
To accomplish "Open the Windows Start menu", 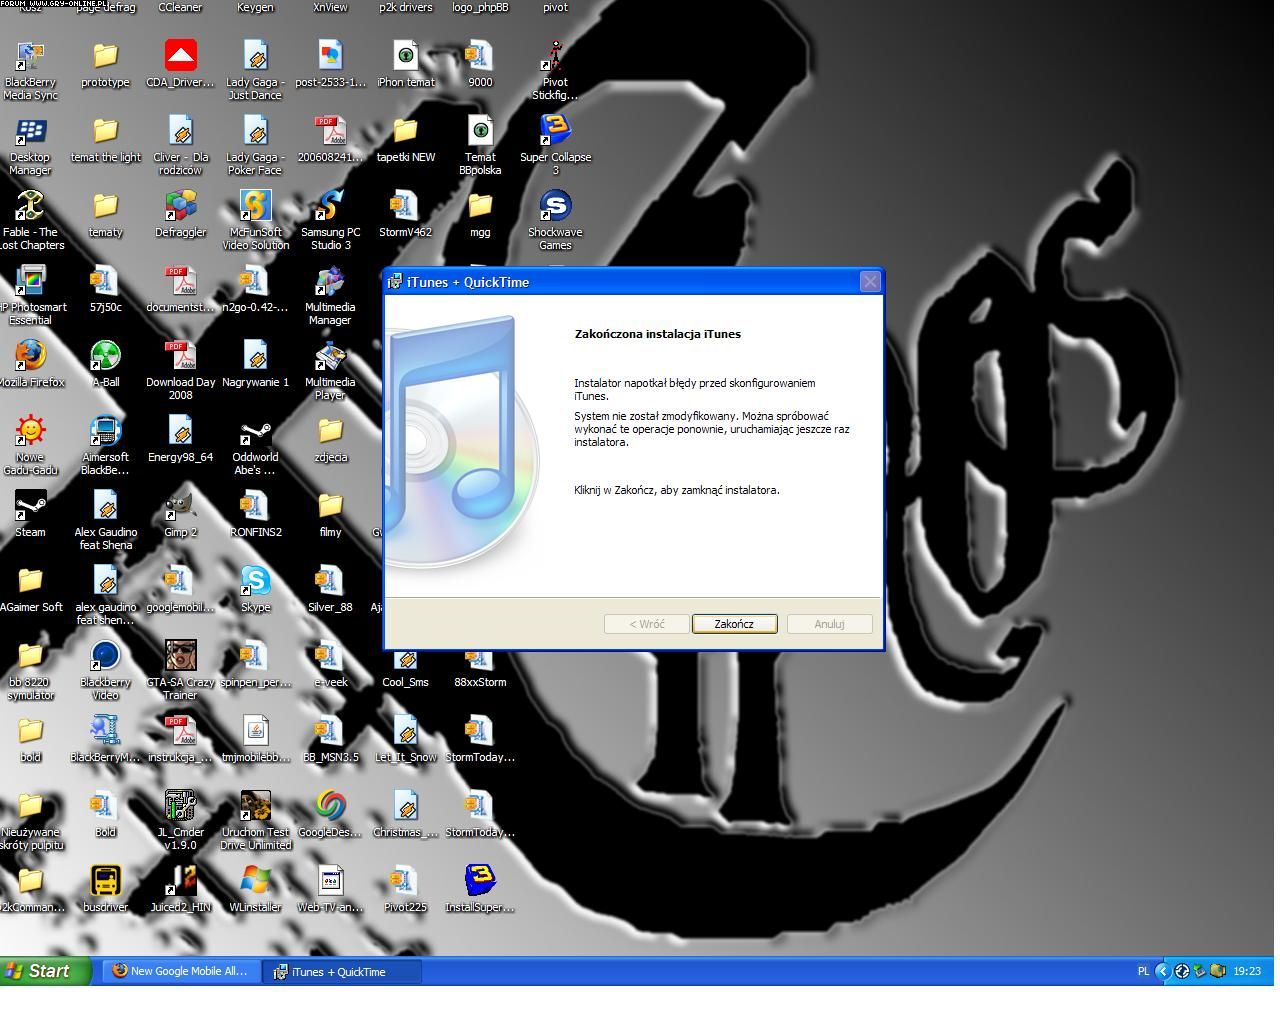I will [45, 971].
